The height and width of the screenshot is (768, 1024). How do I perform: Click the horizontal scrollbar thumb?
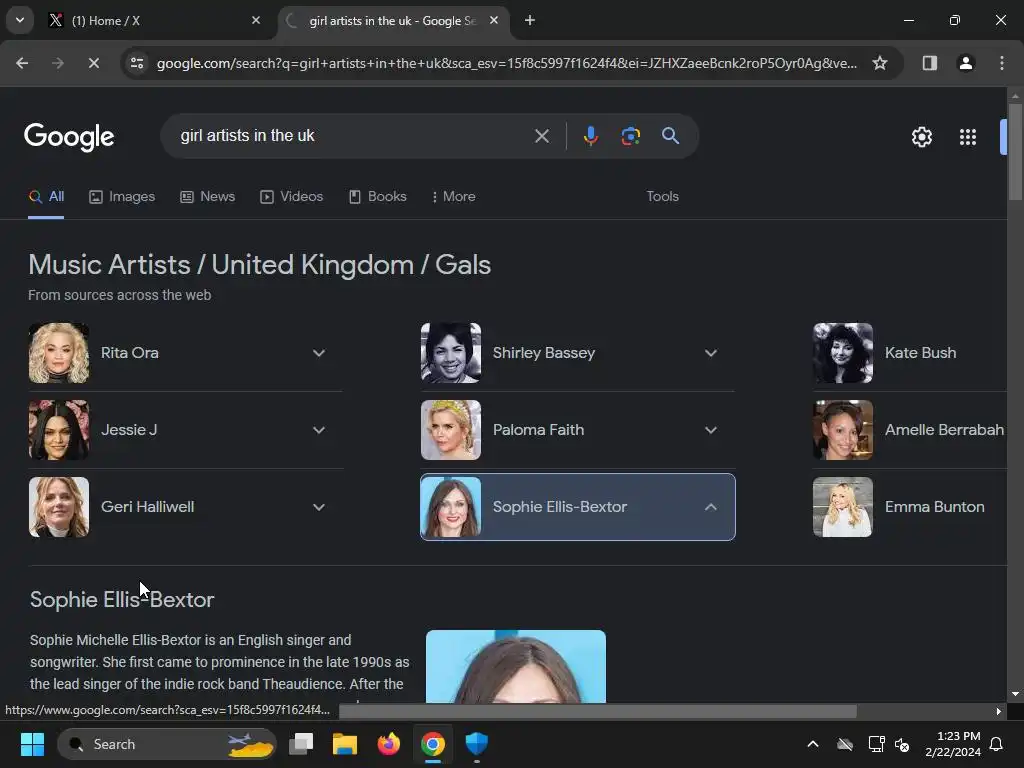pyautogui.click(x=598, y=711)
